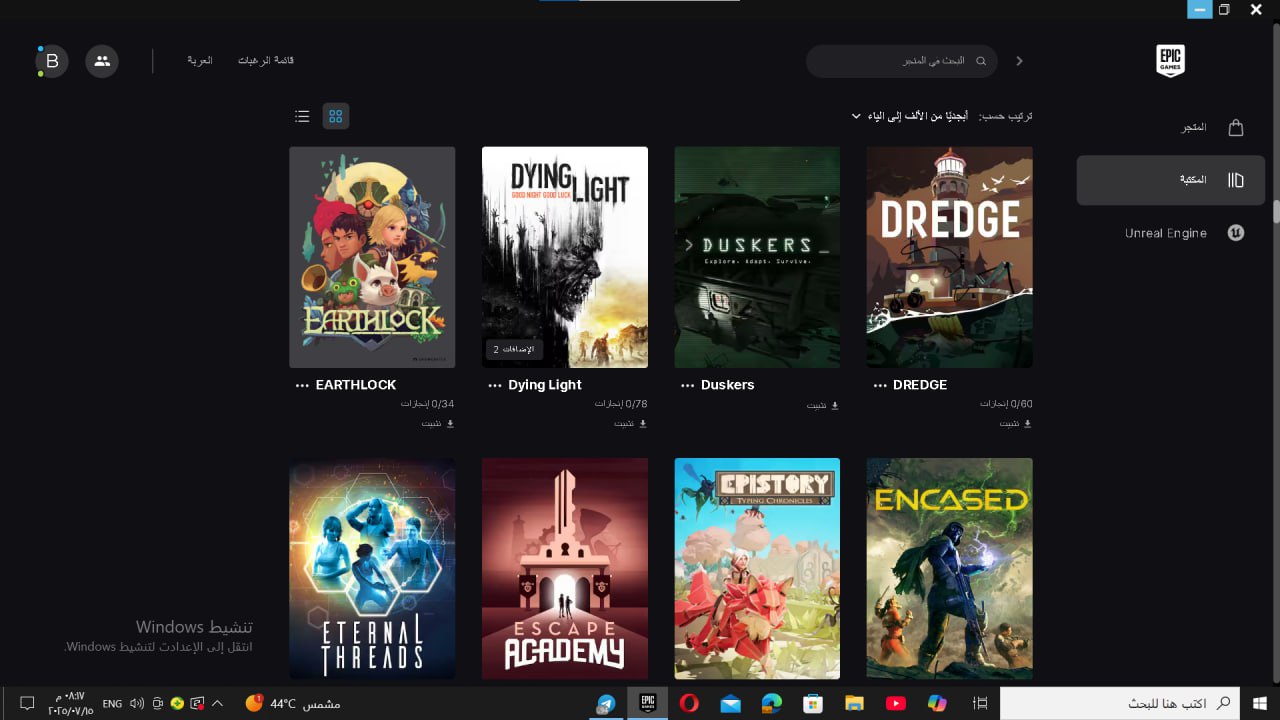Click the Duskers title text
Viewport: 1280px width, 720px height.
(x=728, y=385)
